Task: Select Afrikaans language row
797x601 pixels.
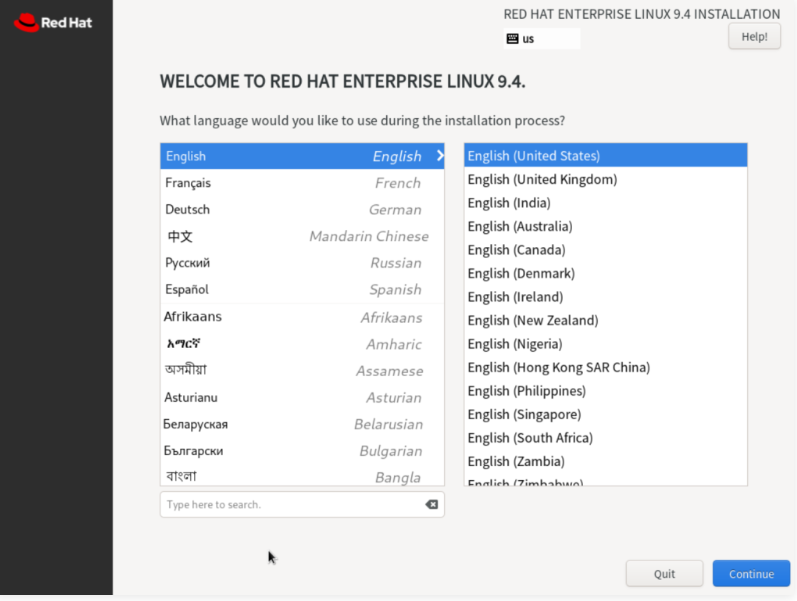Action: (x=302, y=317)
